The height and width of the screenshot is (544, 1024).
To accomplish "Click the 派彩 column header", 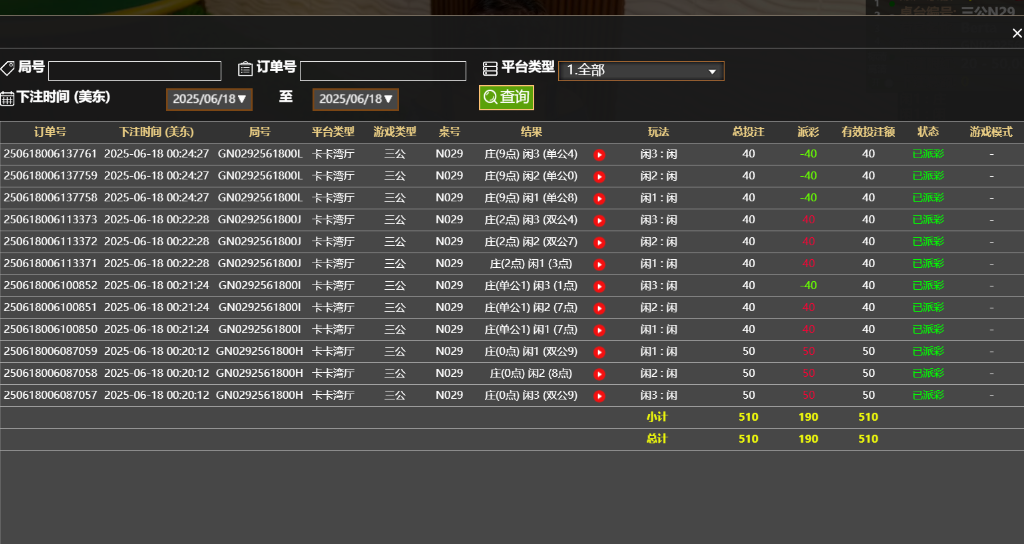I will [x=808, y=132].
